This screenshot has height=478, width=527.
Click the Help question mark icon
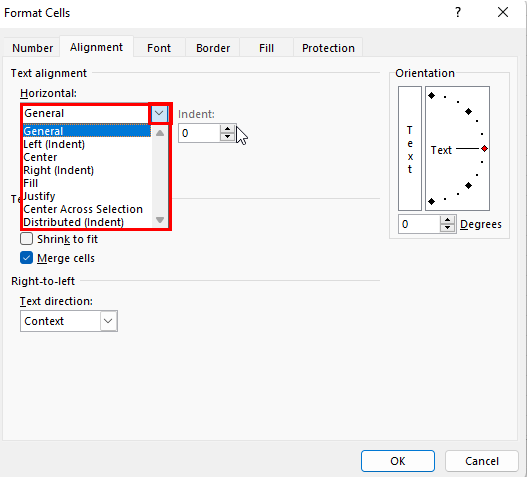tap(458, 13)
